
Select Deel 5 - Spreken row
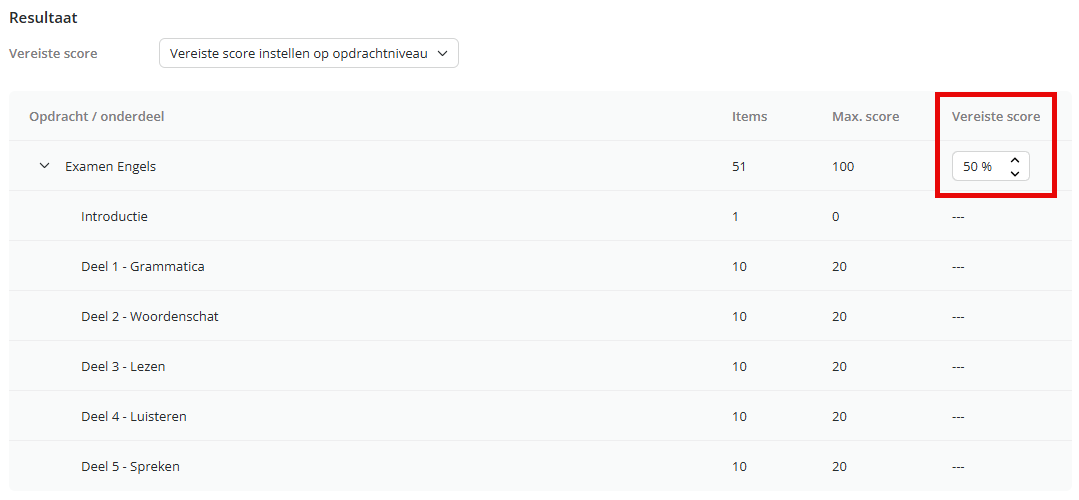[x=540, y=466]
